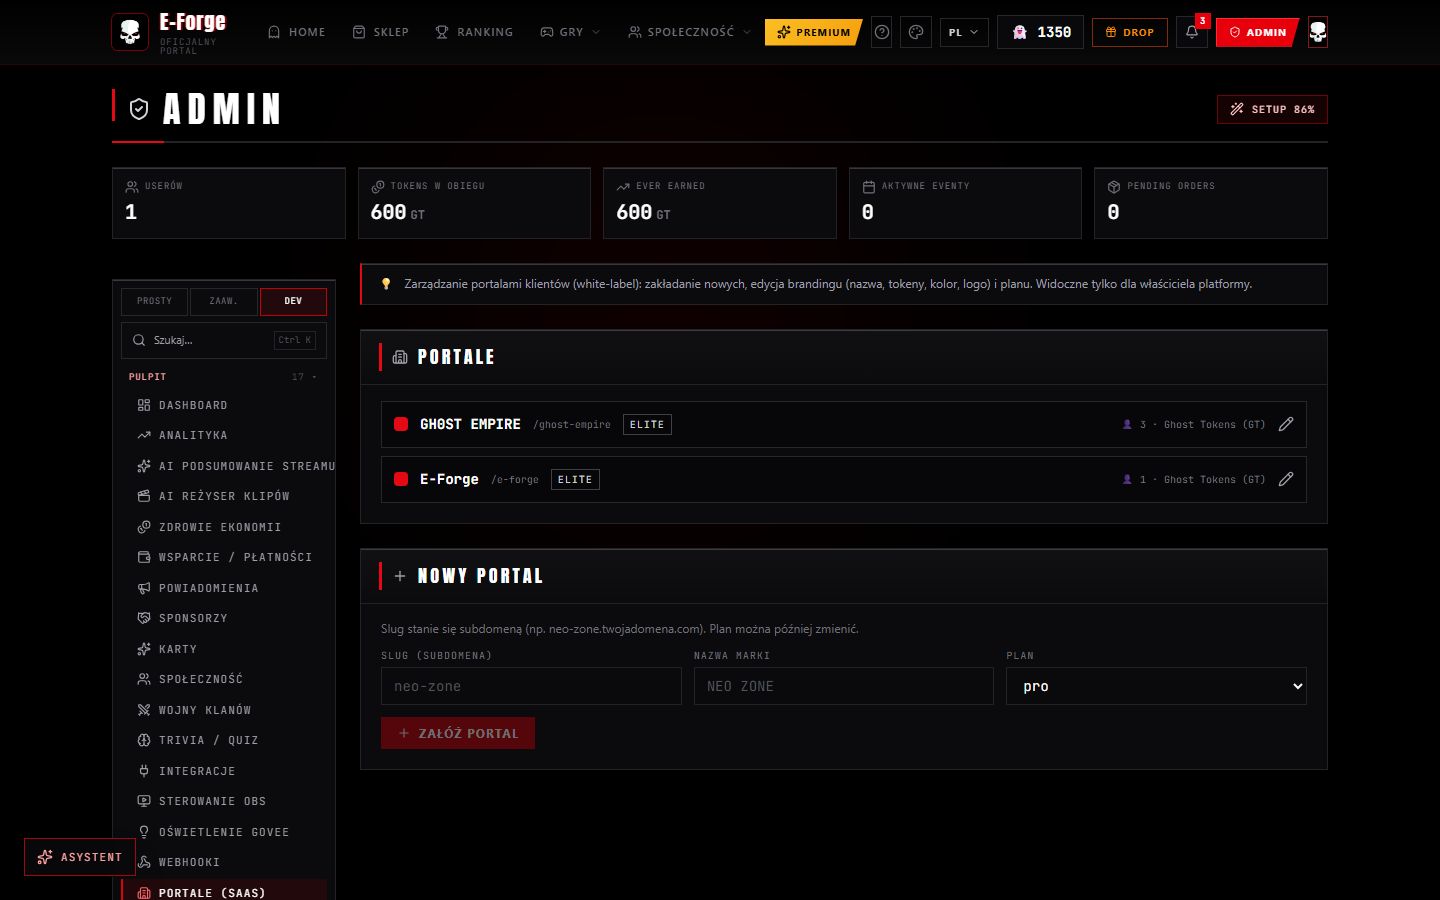
Task: Open AI PODSUMOWANIE STREAMU sidebar item
Action: [x=228, y=466]
